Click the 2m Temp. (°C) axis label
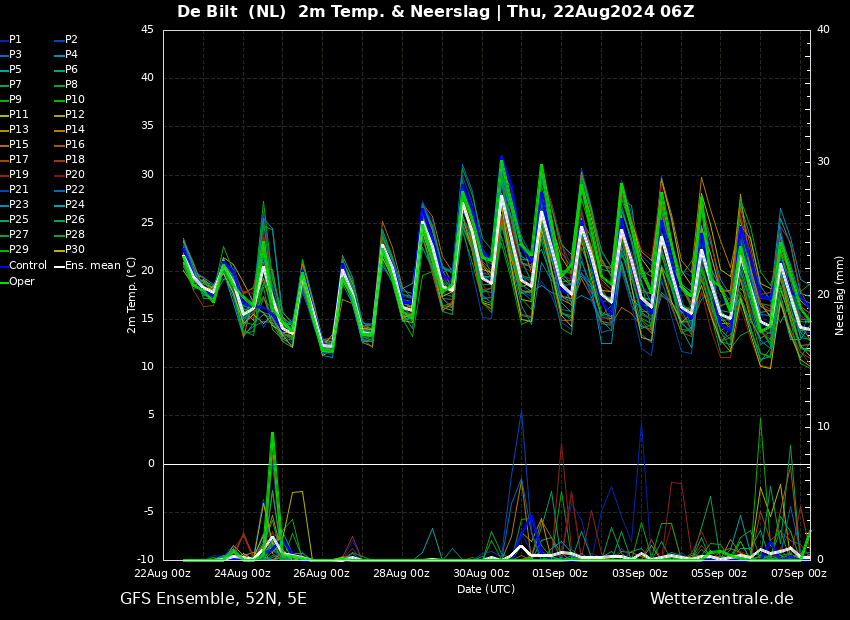This screenshot has width=850, height=620. click(x=132, y=294)
